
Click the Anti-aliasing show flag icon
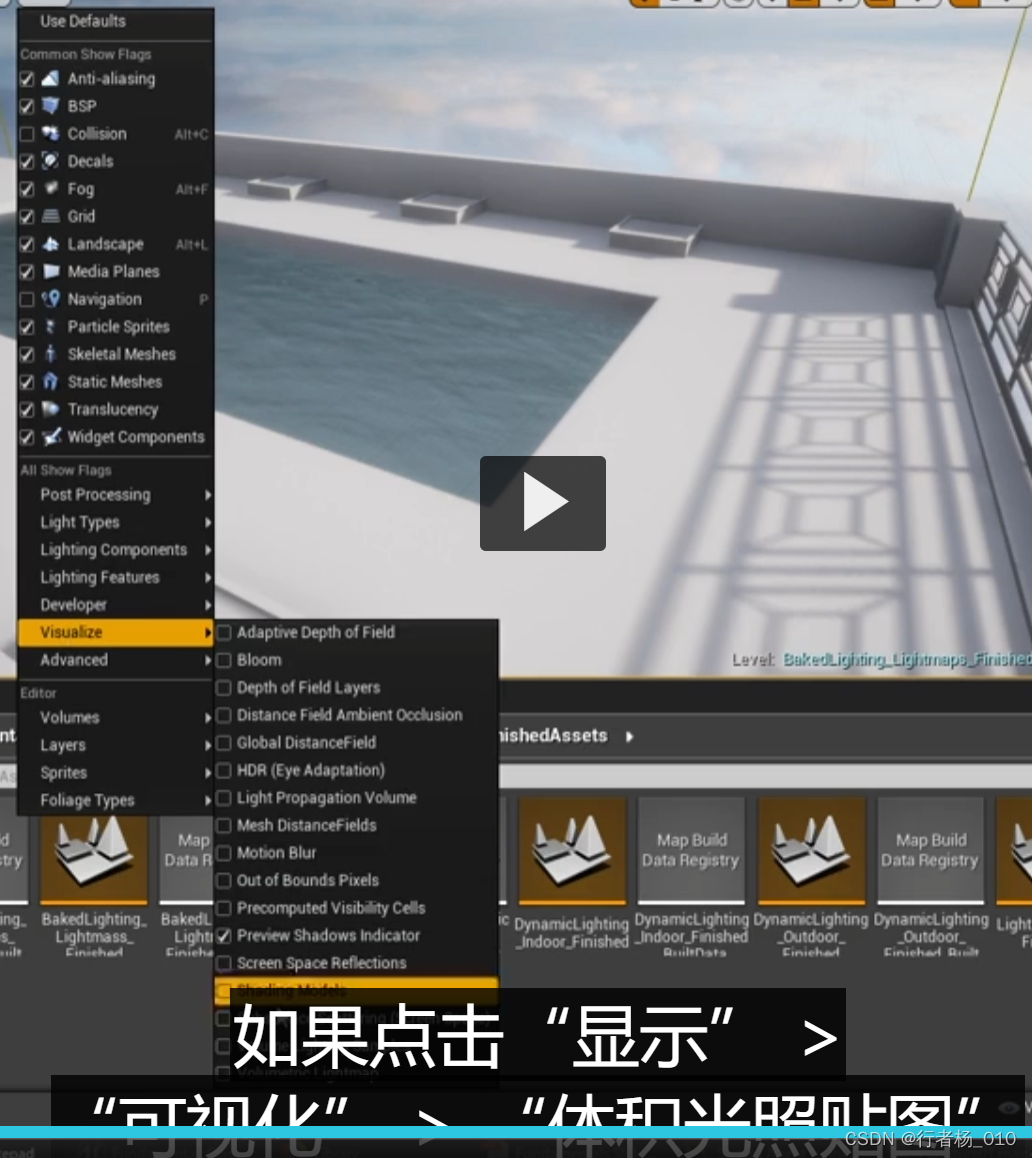click(50, 78)
